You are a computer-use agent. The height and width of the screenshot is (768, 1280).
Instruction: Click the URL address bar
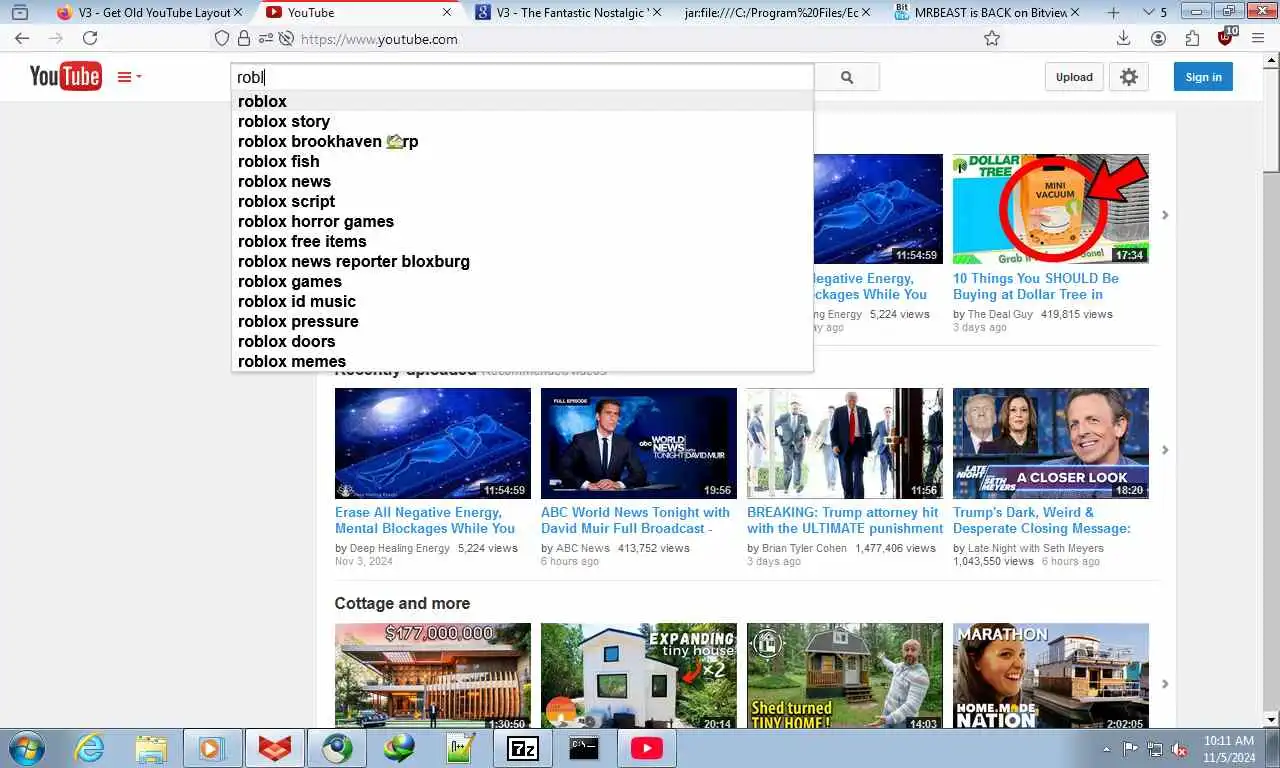click(640, 39)
